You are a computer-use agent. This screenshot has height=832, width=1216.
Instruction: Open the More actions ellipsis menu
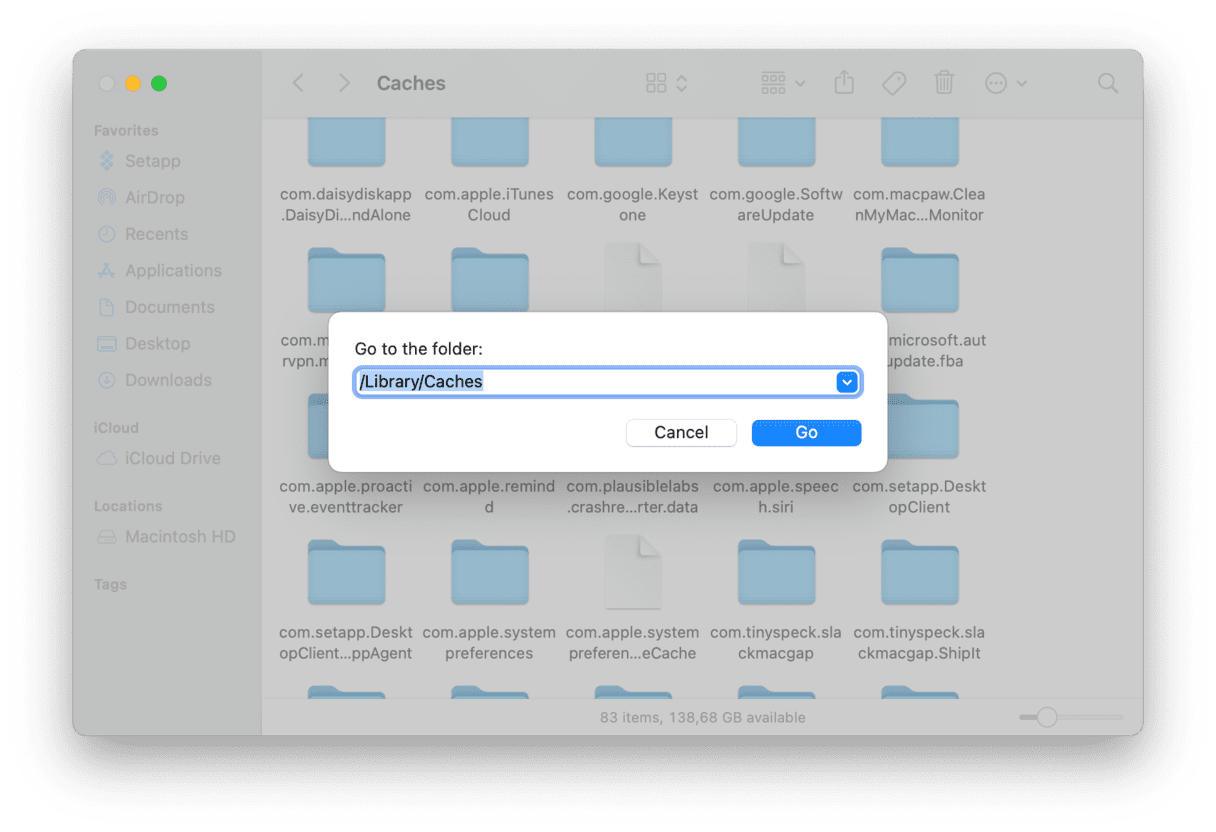[1005, 83]
